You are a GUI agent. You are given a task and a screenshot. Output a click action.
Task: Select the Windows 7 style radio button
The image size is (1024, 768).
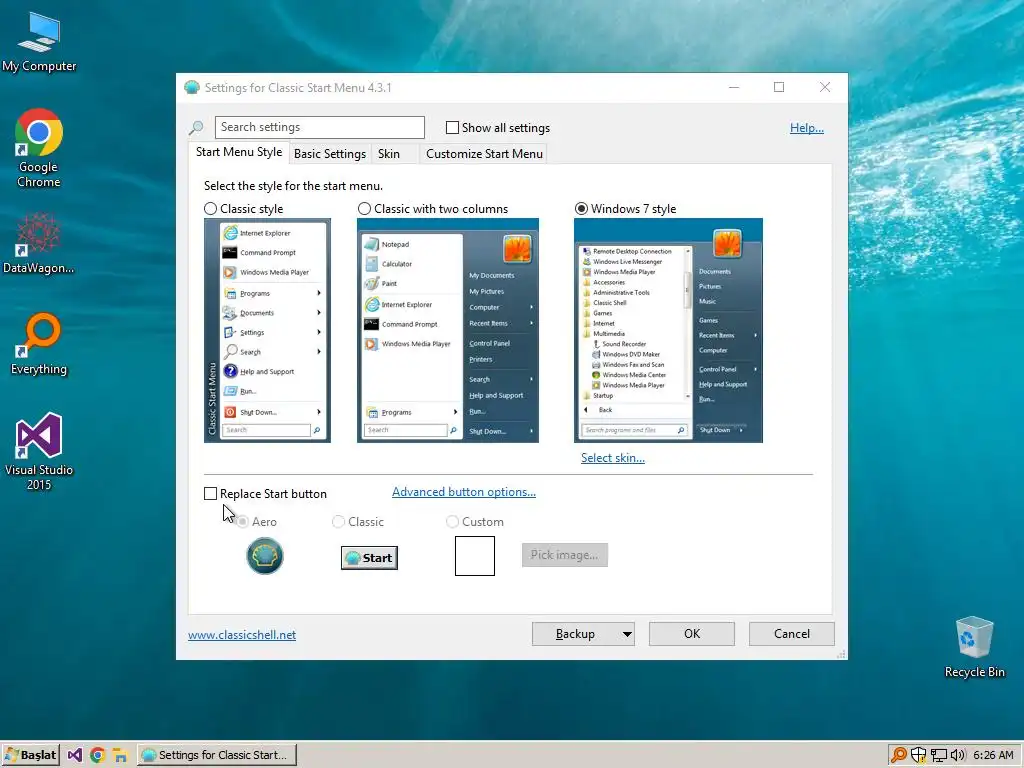581,209
